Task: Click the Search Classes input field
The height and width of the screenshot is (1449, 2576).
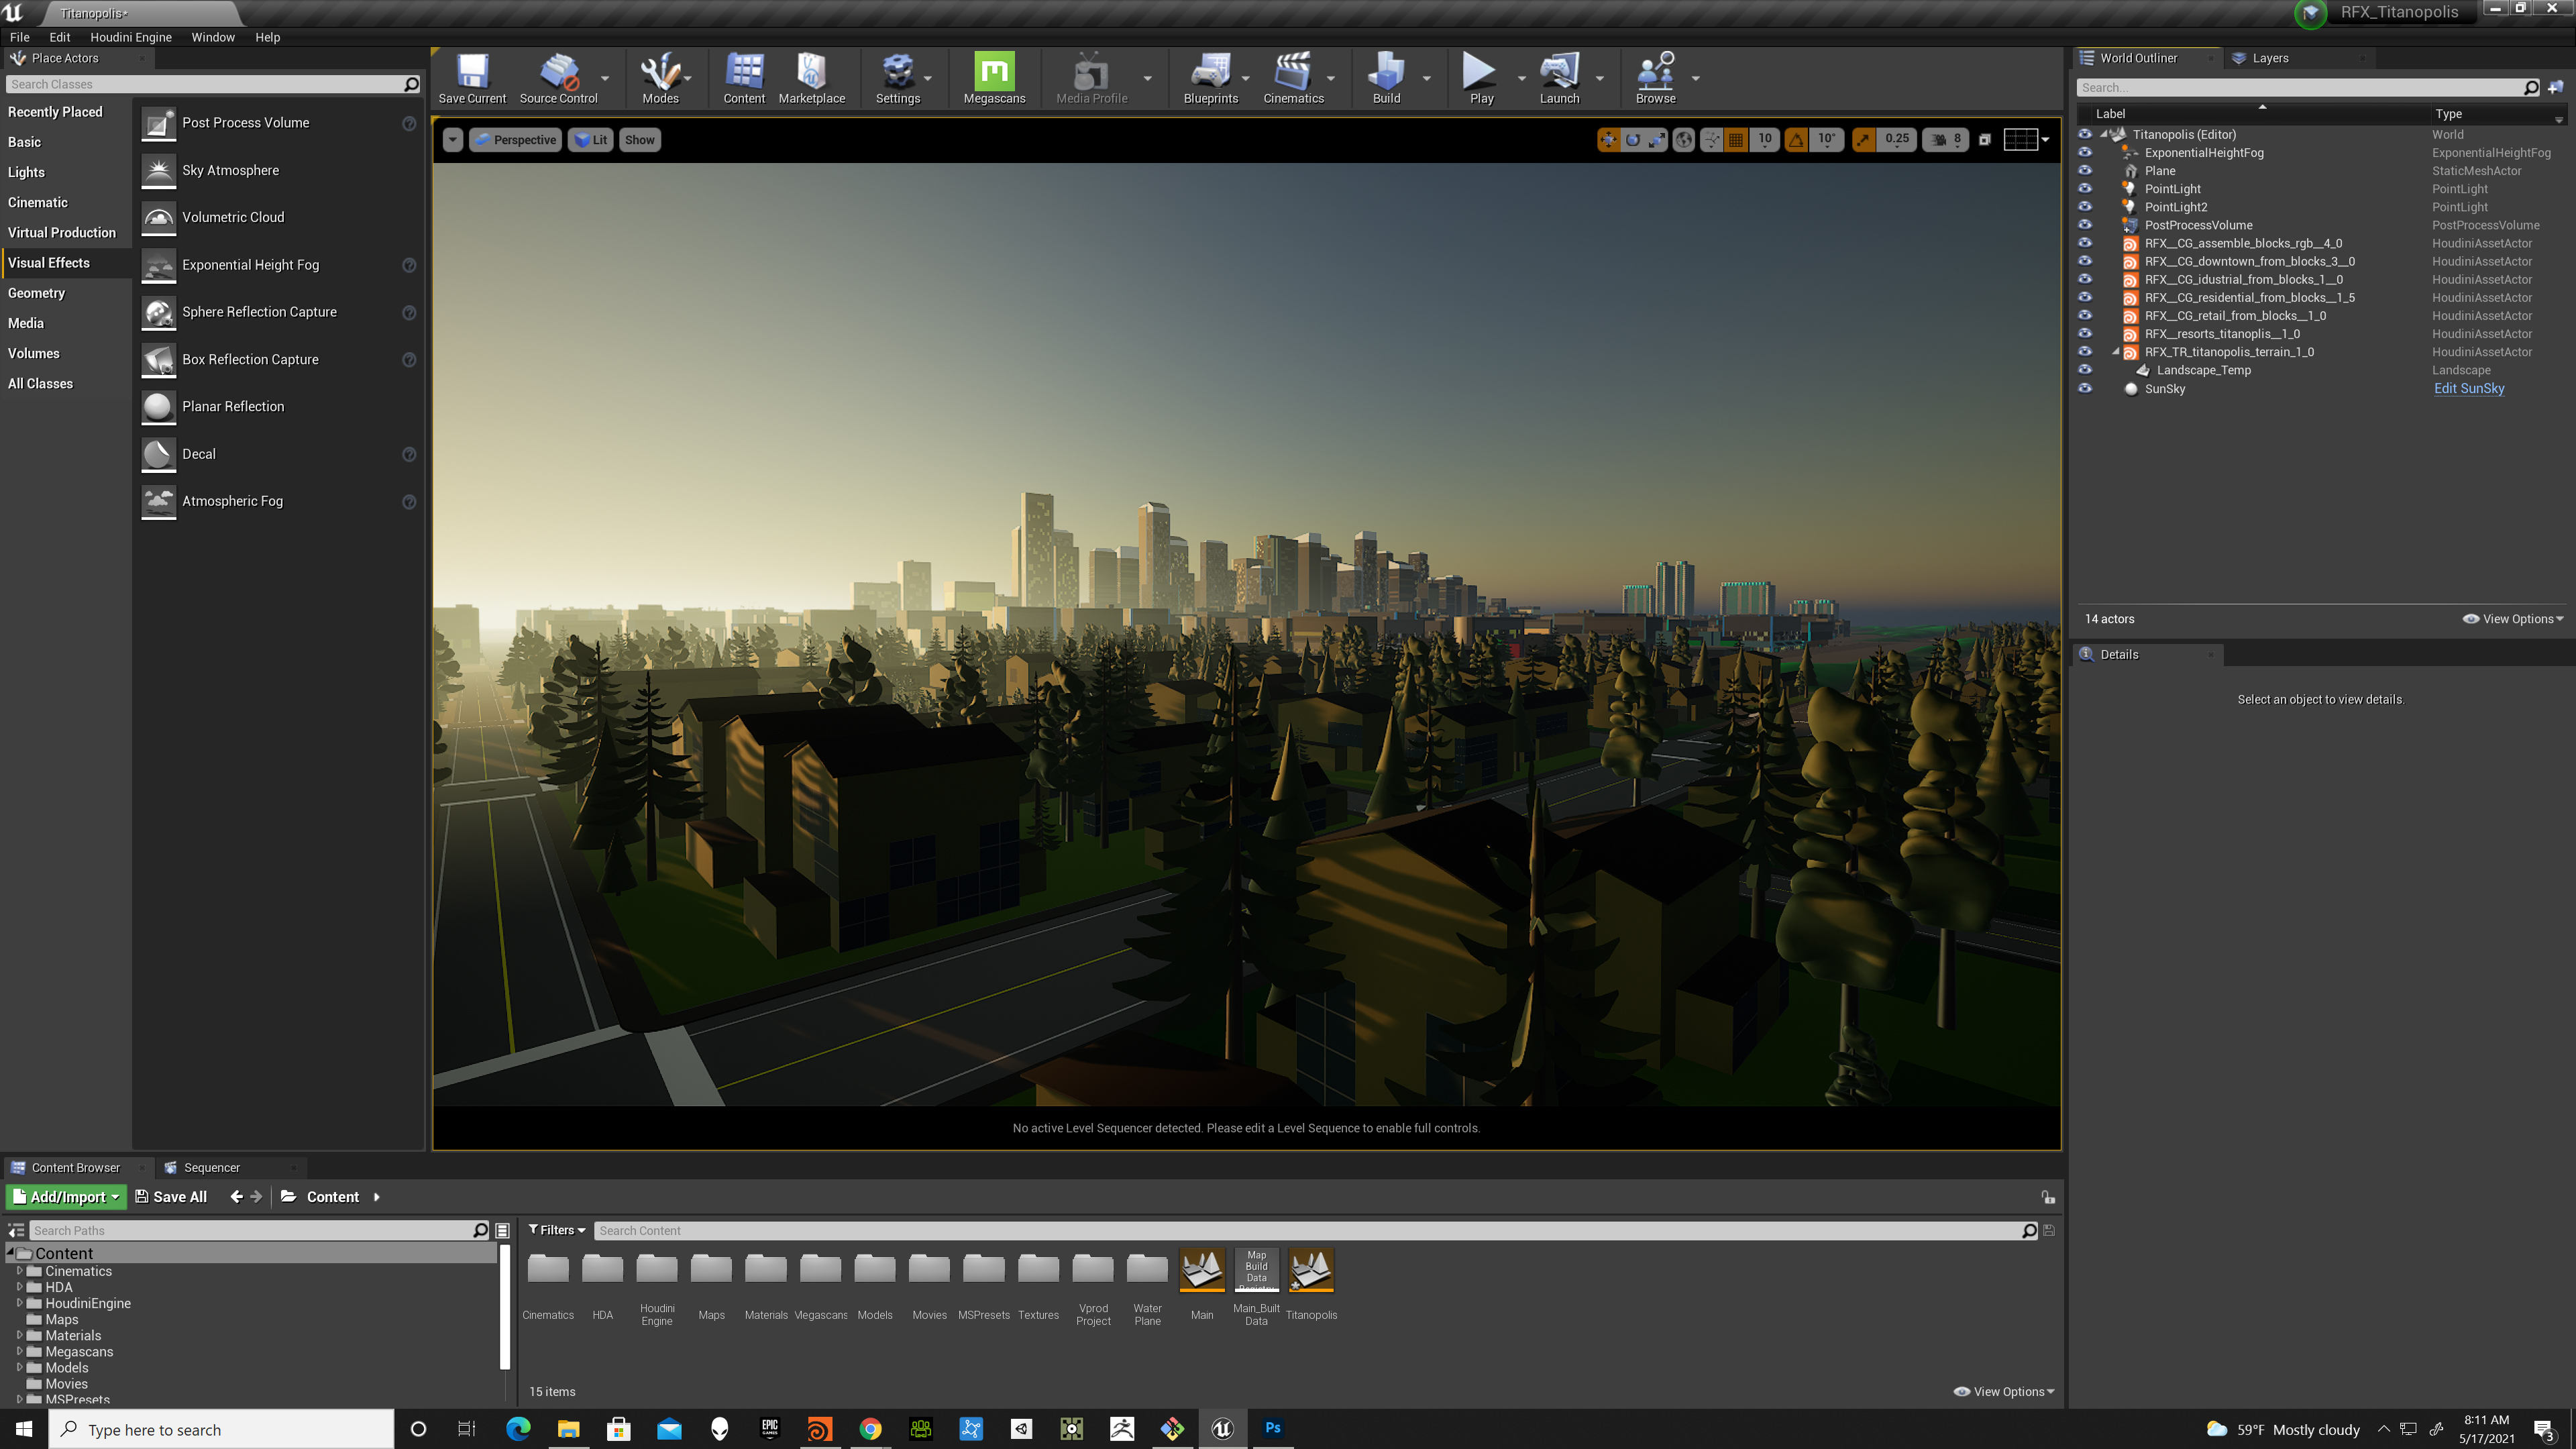Action: click(212, 84)
